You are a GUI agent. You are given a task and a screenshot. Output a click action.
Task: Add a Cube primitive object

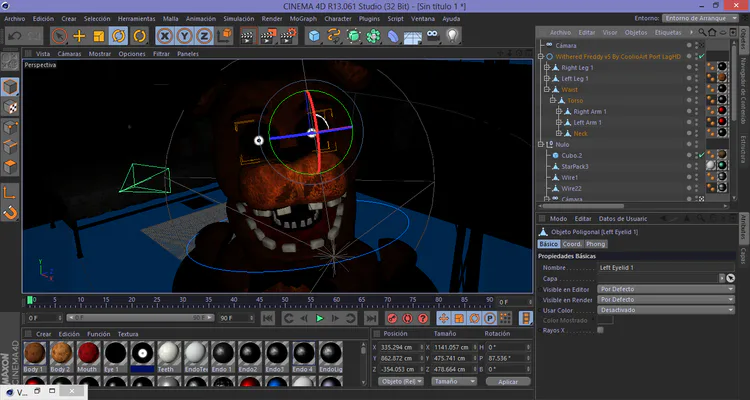pyautogui.click(x=314, y=36)
